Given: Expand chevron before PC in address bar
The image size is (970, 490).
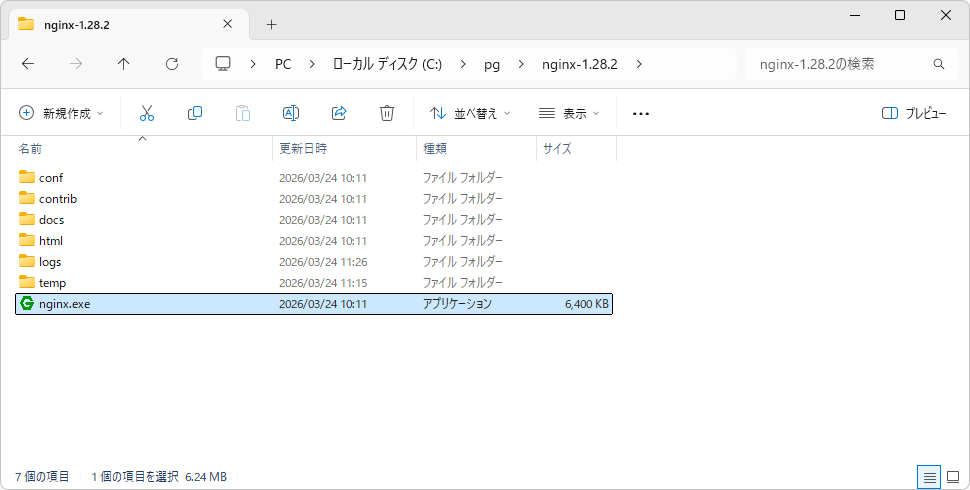Looking at the screenshot, I should pyautogui.click(x=253, y=64).
